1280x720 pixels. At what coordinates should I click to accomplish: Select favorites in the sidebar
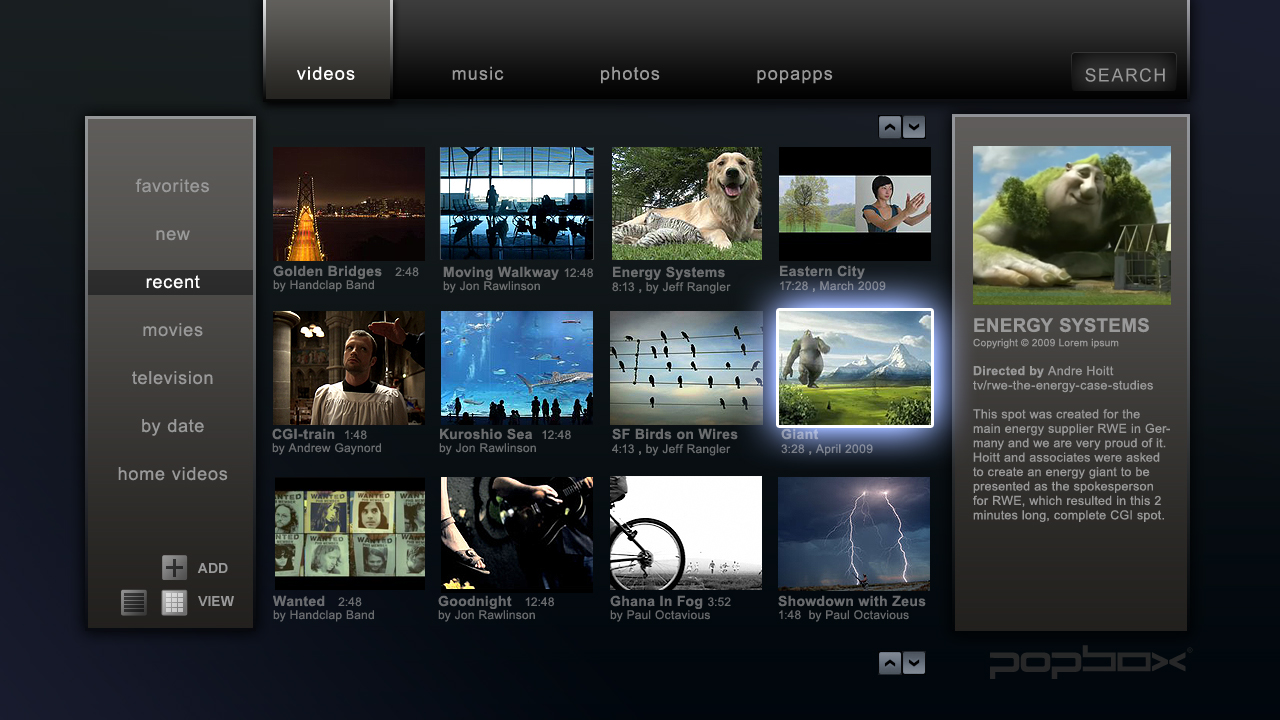point(172,186)
